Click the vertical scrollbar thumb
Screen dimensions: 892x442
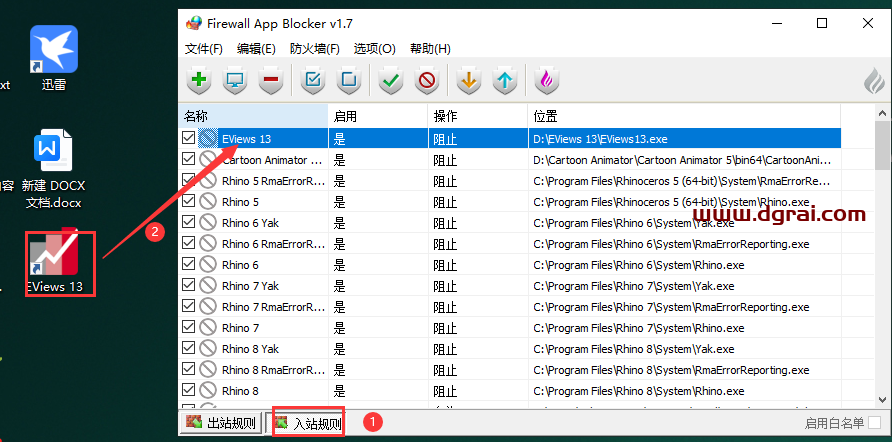tap(883, 145)
